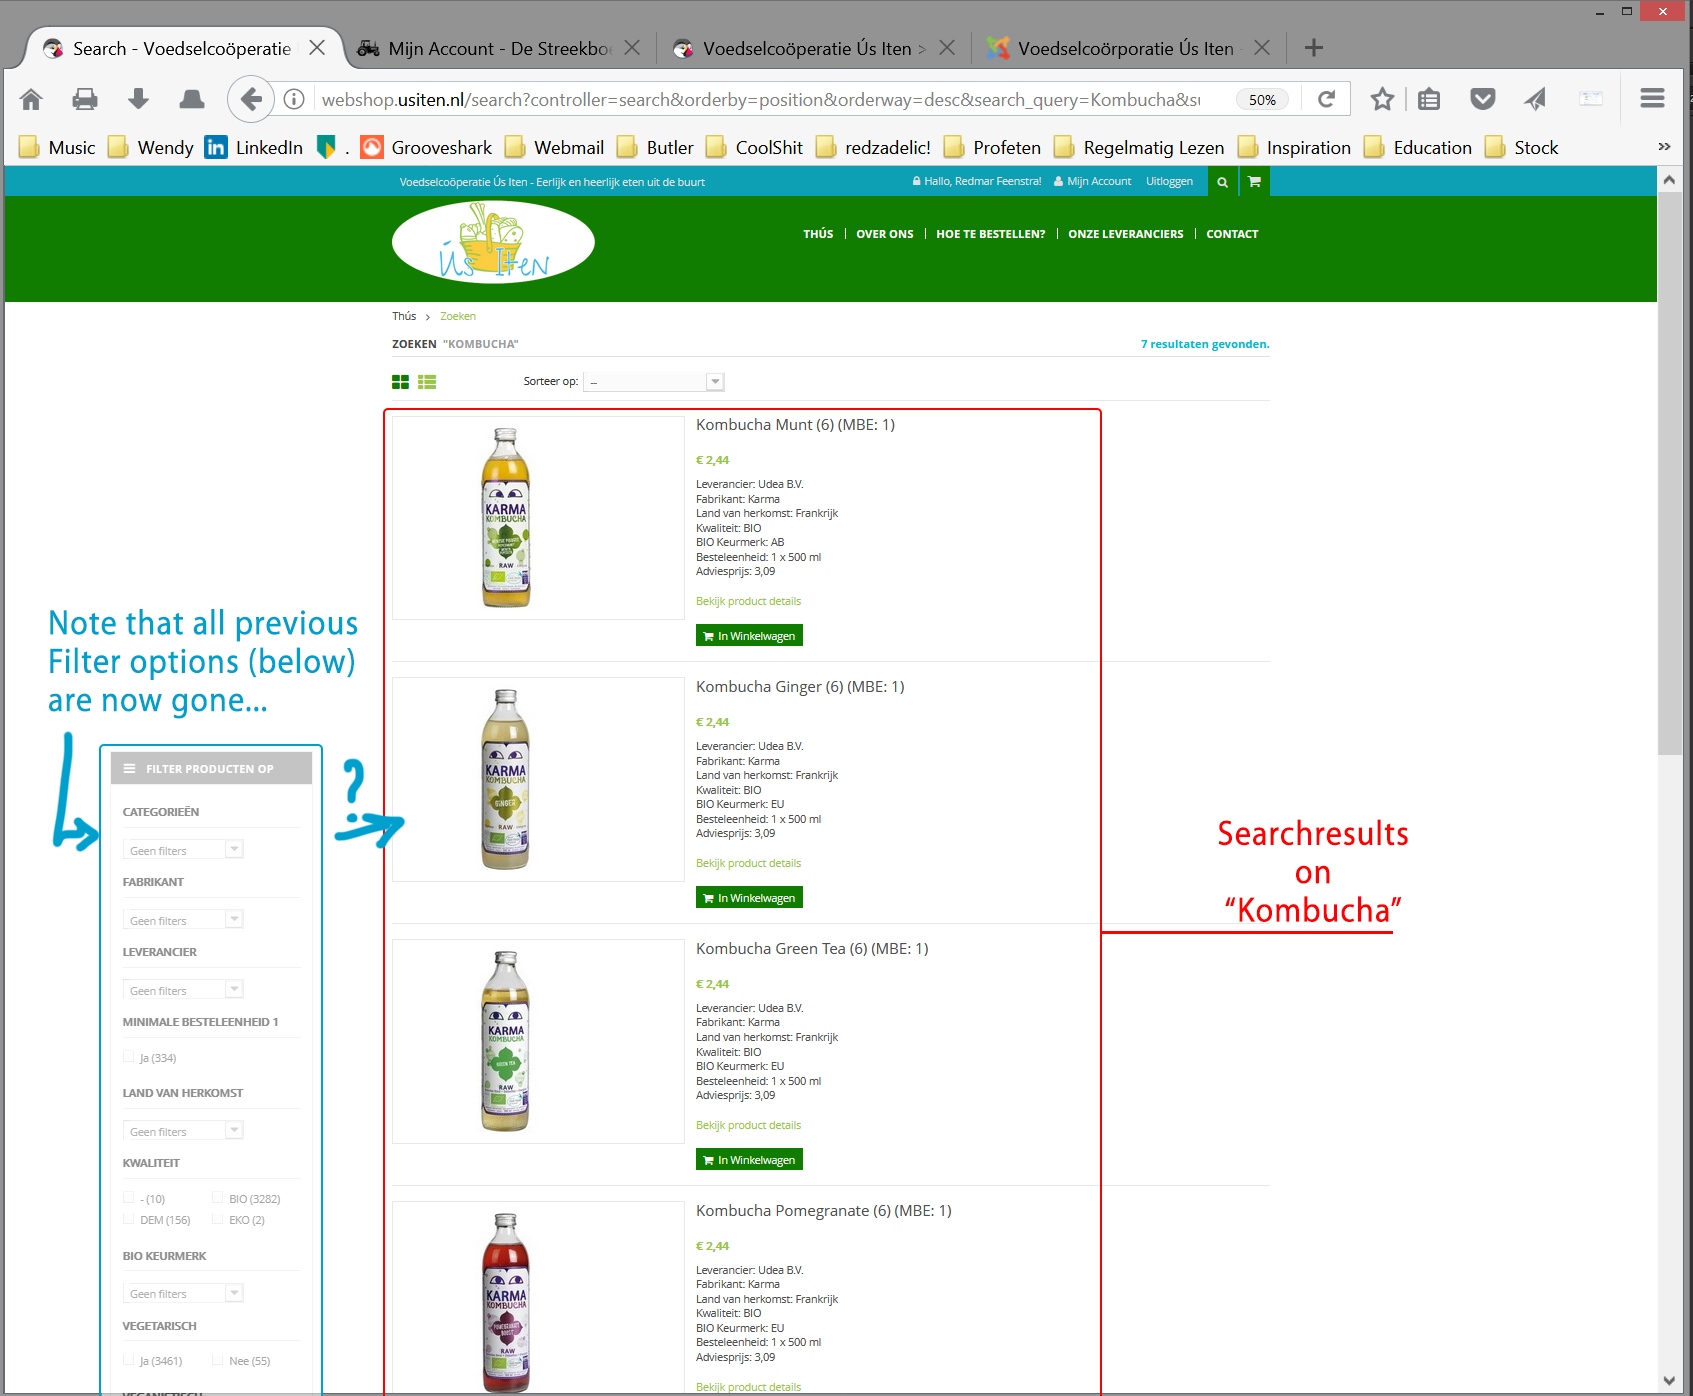Add Kombucha Ginger to Winkelwagen
Image resolution: width=1693 pixels, height=1396 pixels.
749,898
